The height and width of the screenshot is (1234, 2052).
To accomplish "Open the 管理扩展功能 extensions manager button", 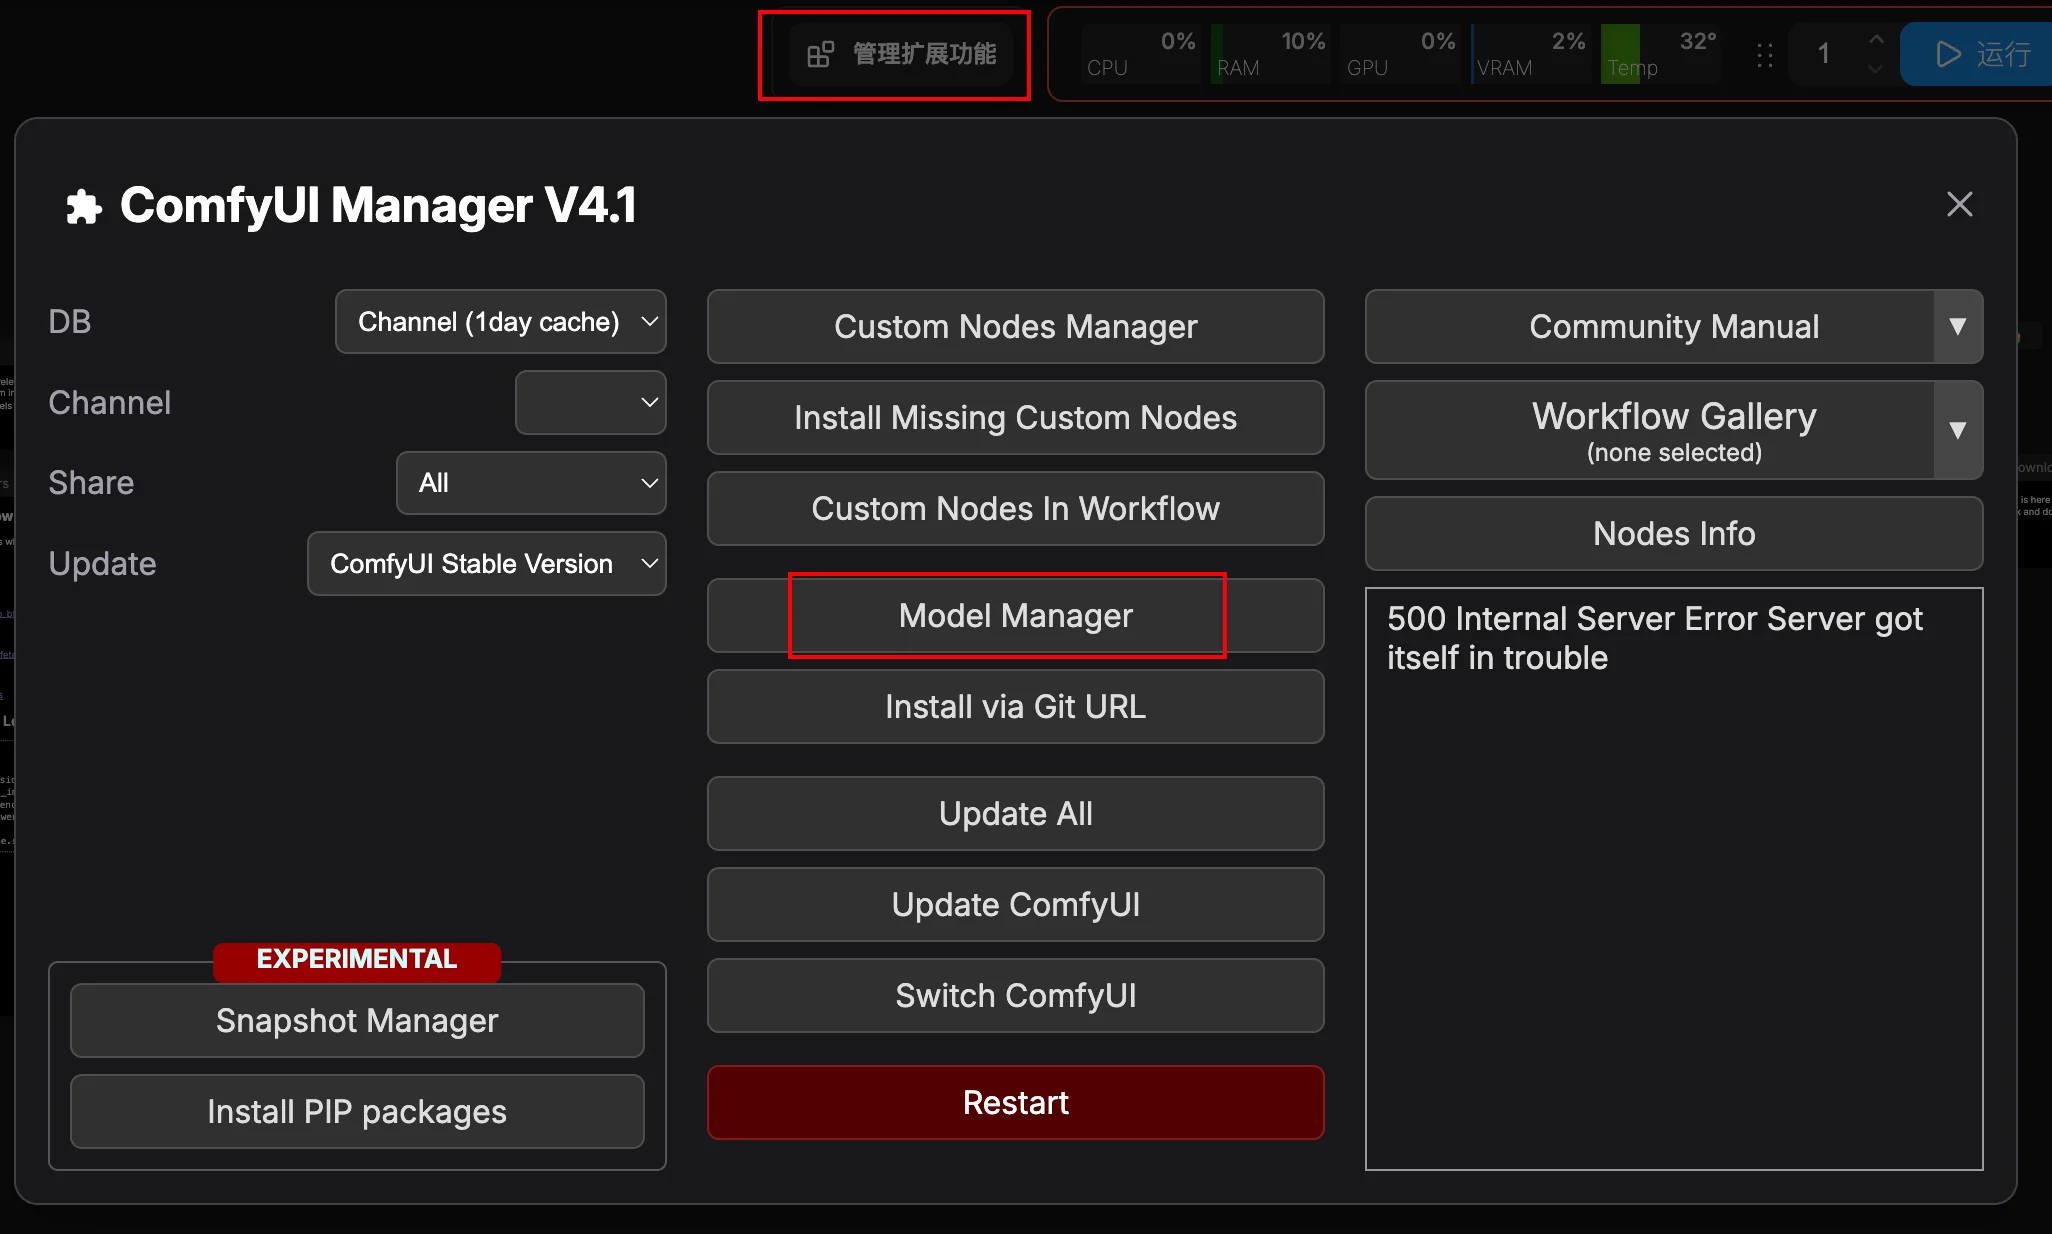I will 902,54.
